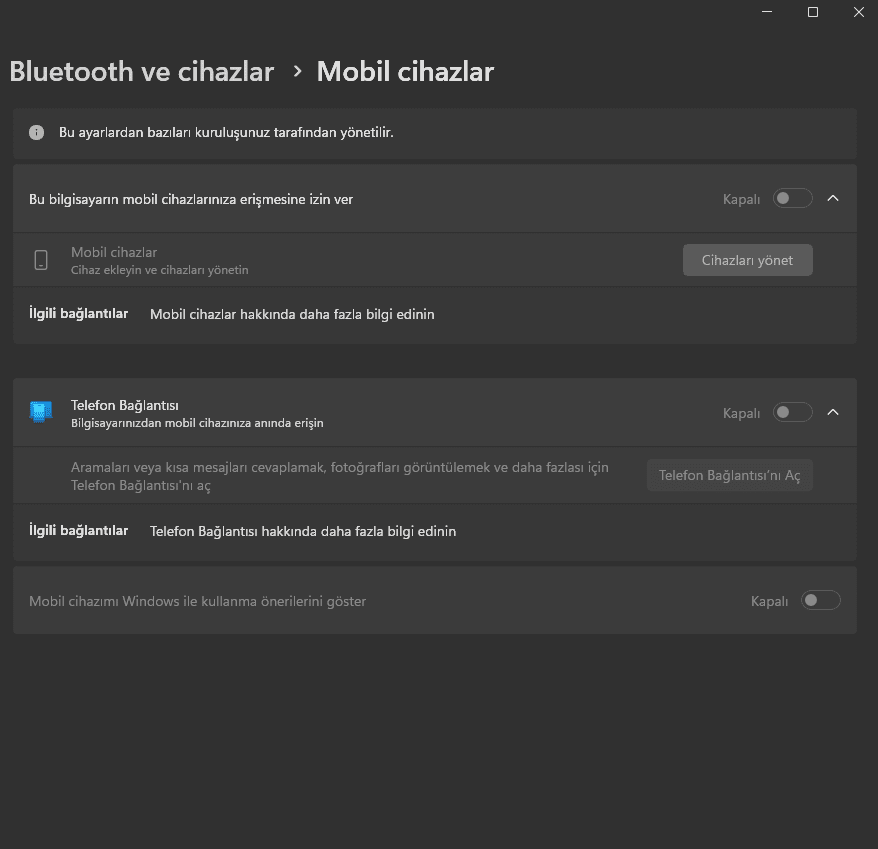Click 'Aramaları veya kısa mesajları cevaplamak' description text
This screenshot has width=878, height=849.
(340, 476)
